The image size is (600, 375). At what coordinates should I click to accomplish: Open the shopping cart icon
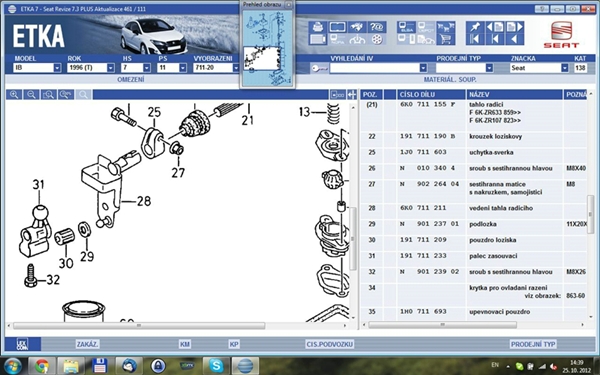(445, 39)
